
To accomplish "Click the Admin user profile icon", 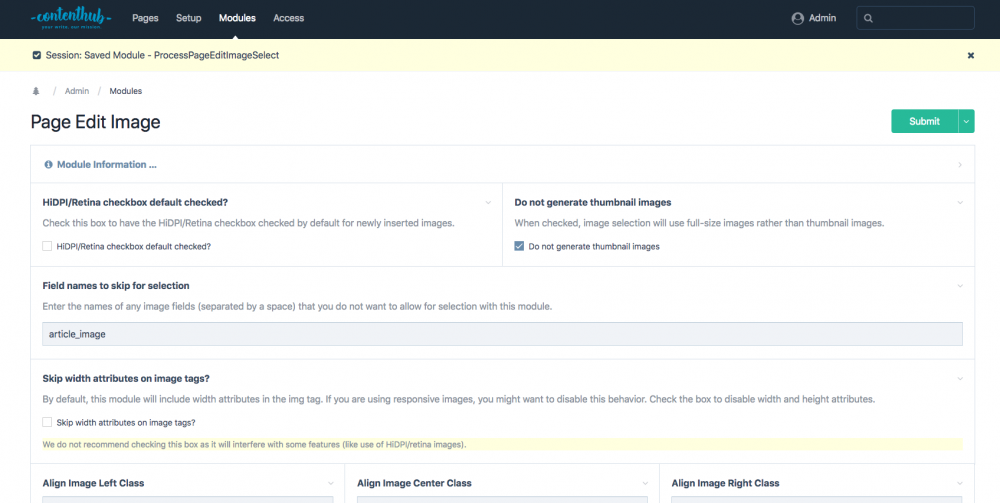I will 797,18.
